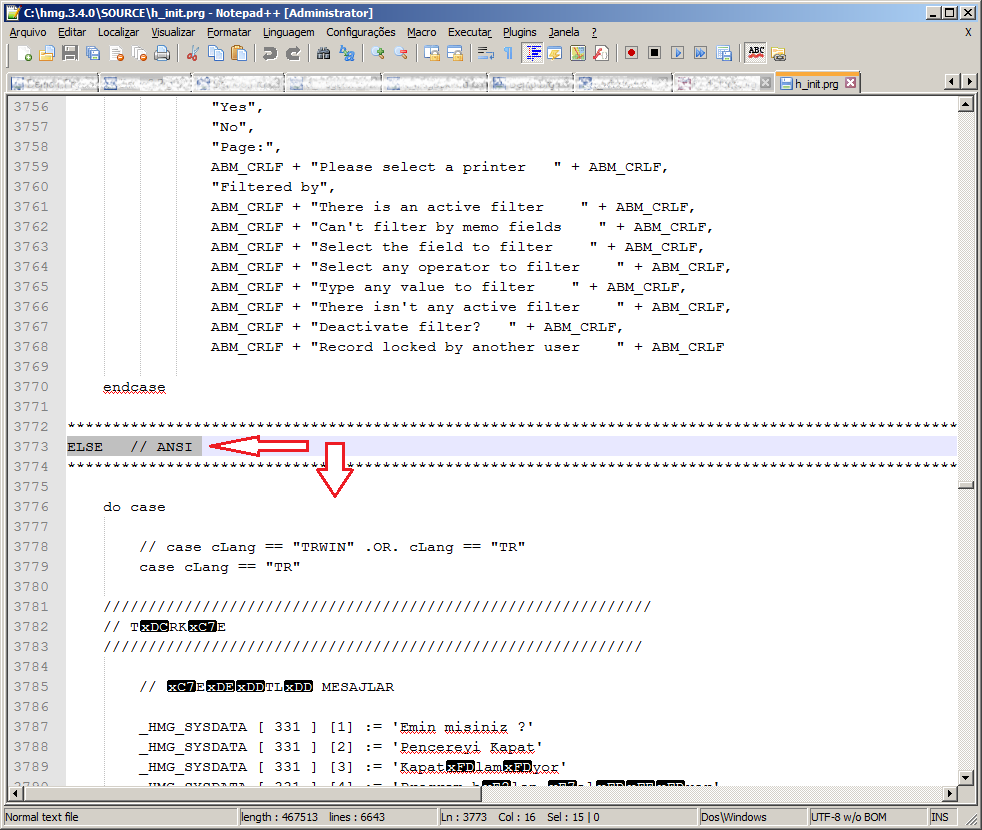Click the Print icon in toolbar
Image resolution: width=982 pixels, height=830 pixels.
[x=162, y=53]
